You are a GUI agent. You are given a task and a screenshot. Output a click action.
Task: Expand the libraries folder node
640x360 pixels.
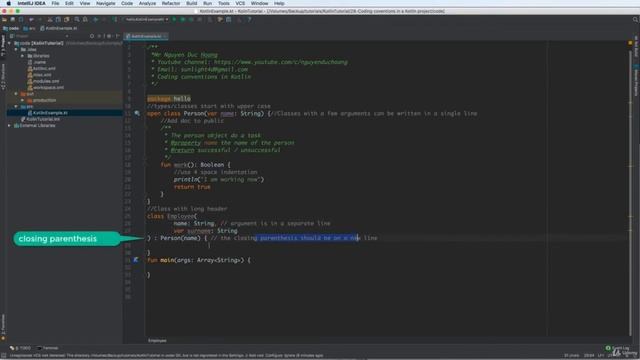(22, 56)
